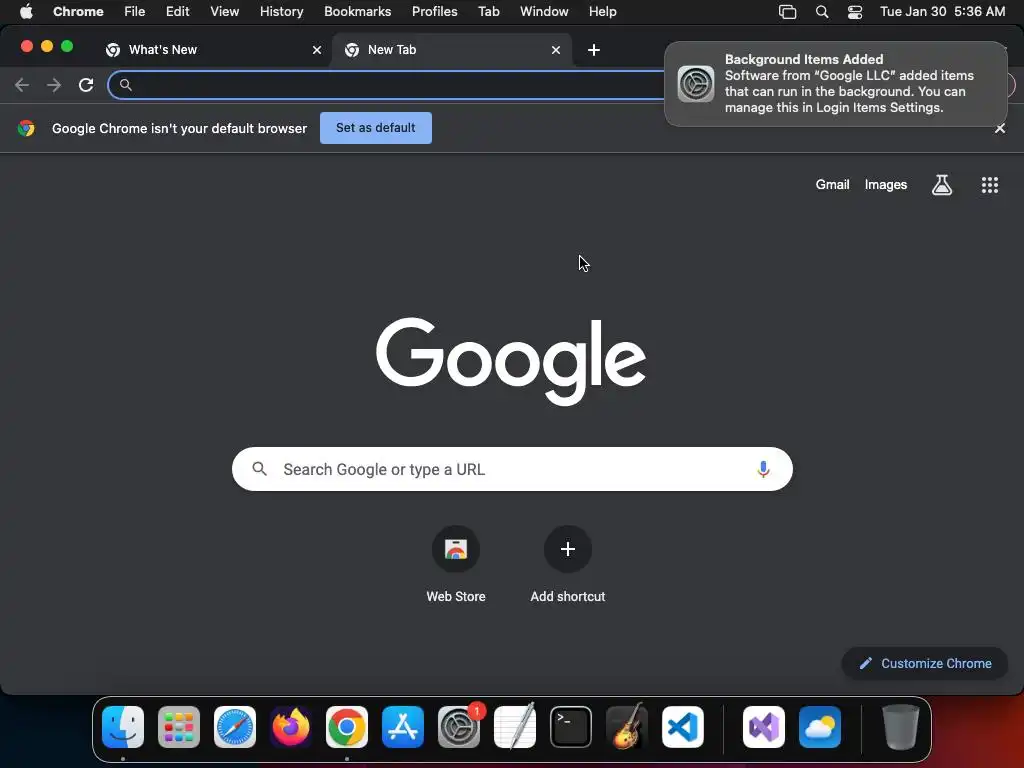Open Finder from the Dock
Image resolution: width=1024 pixels, height=768 pixels.
click(x=123, y=727)
